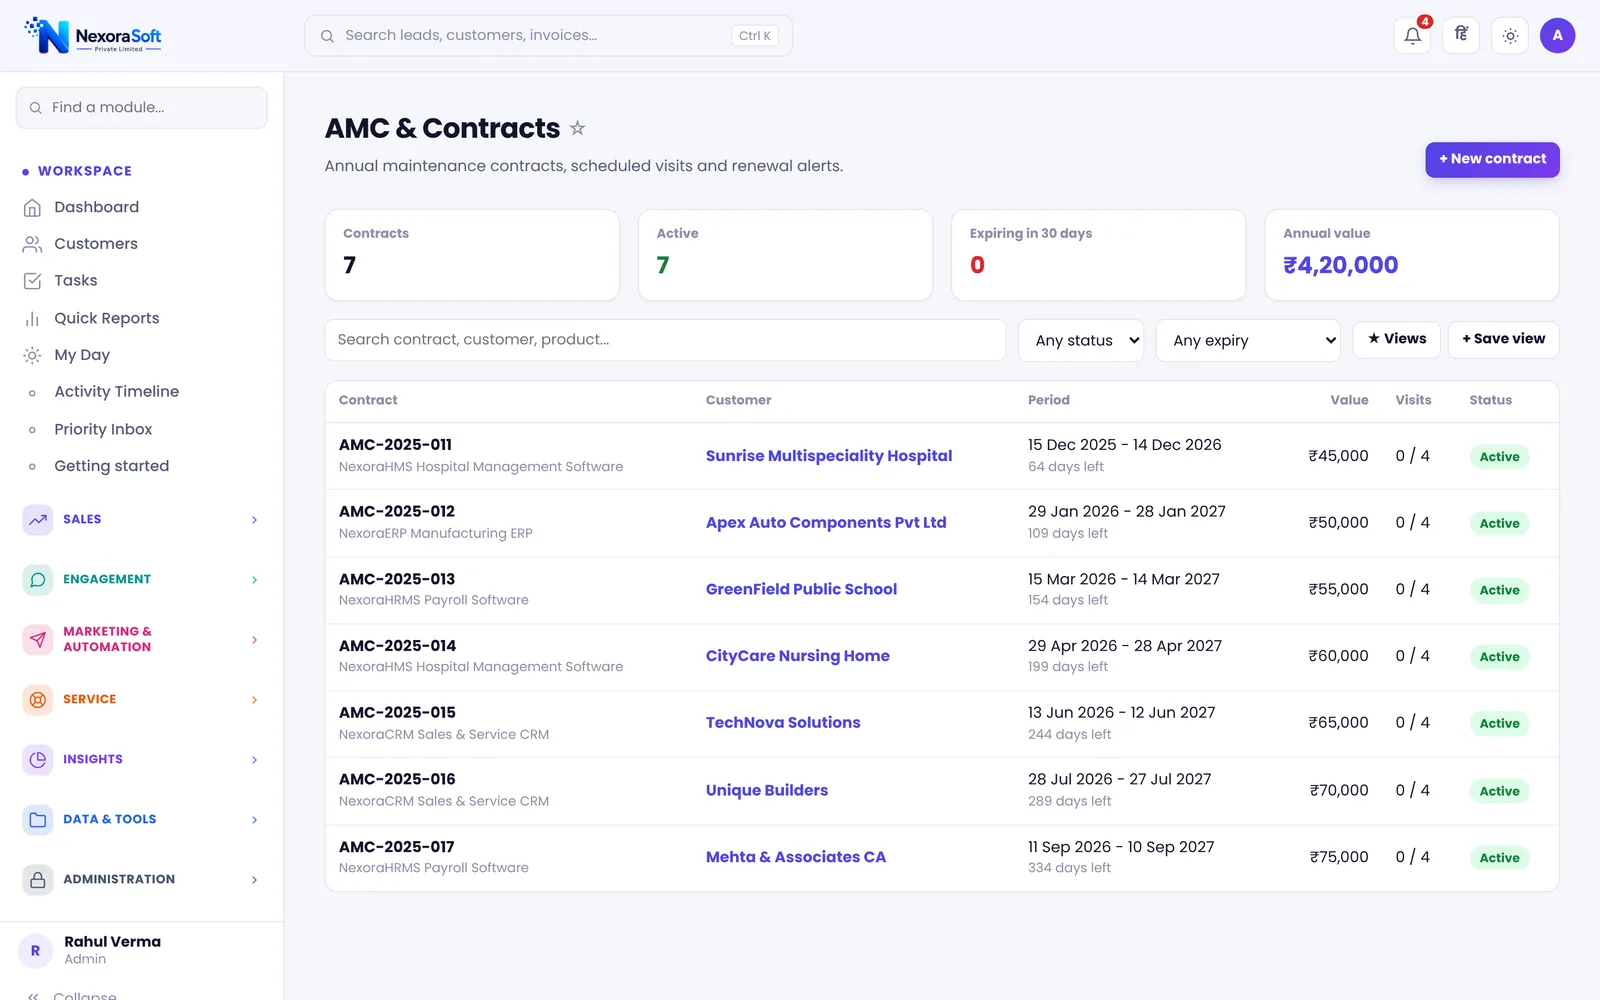
Task: Expand the Engagement section chevron
Action: (x=254, y=579)
